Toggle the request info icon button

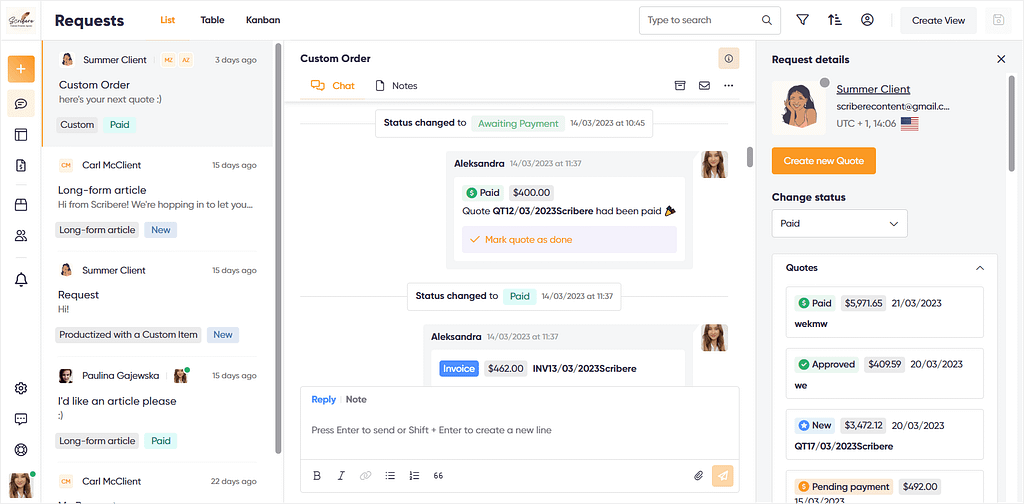tap(729, 59)
